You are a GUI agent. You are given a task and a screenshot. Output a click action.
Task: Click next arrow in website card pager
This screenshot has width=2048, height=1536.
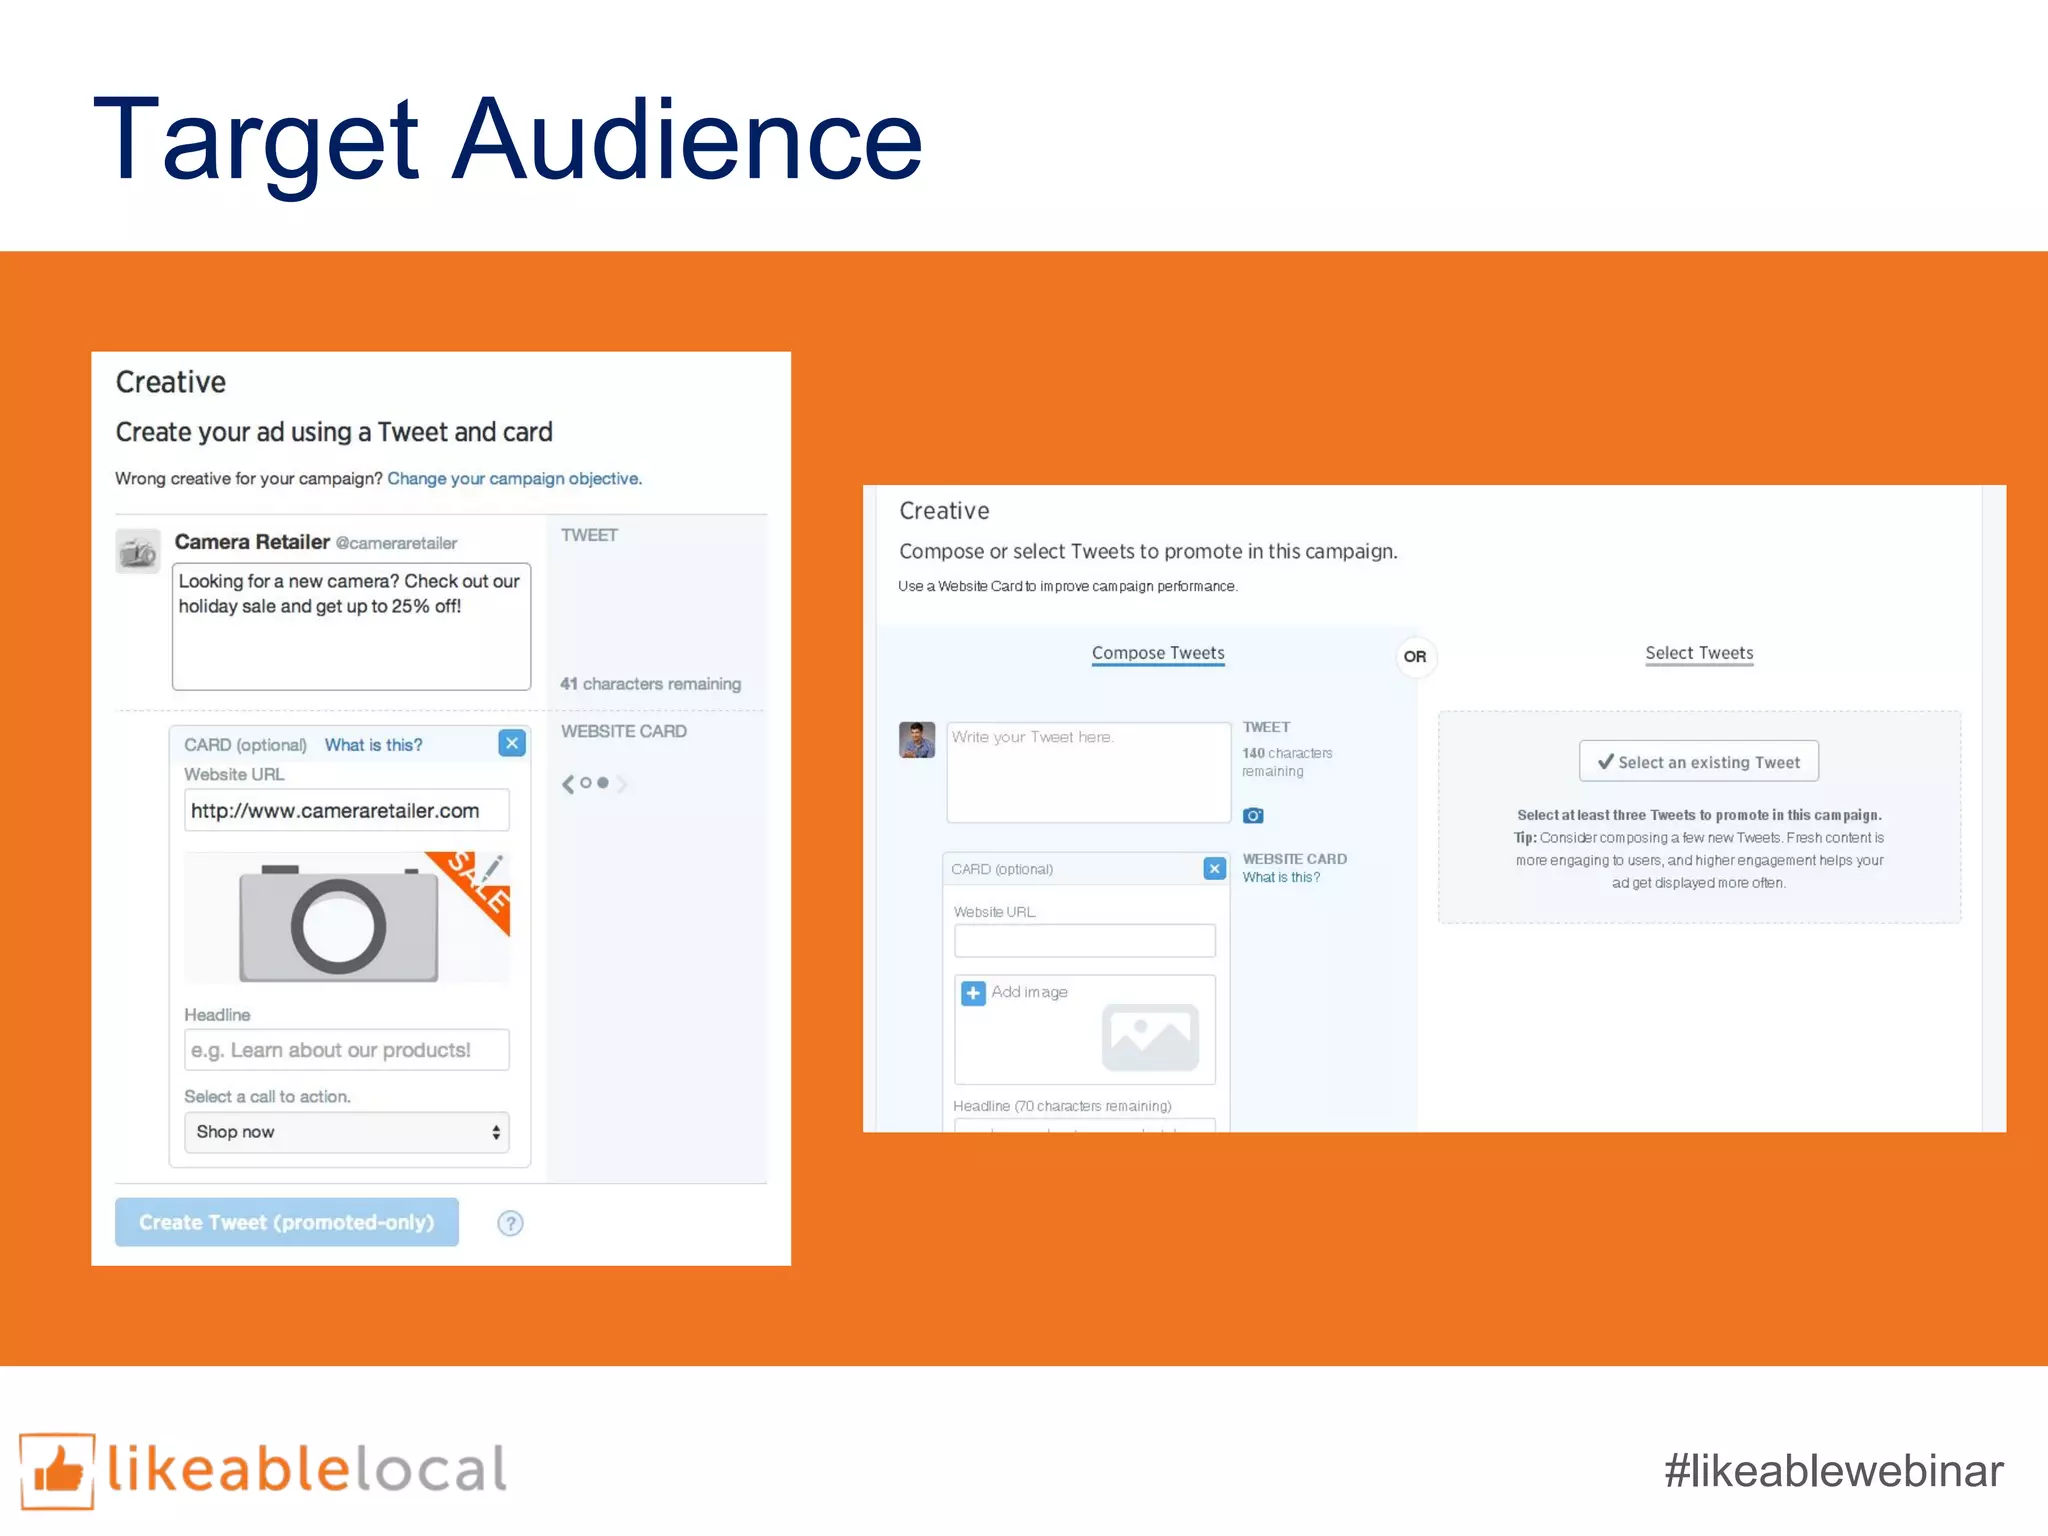point(622,783)
